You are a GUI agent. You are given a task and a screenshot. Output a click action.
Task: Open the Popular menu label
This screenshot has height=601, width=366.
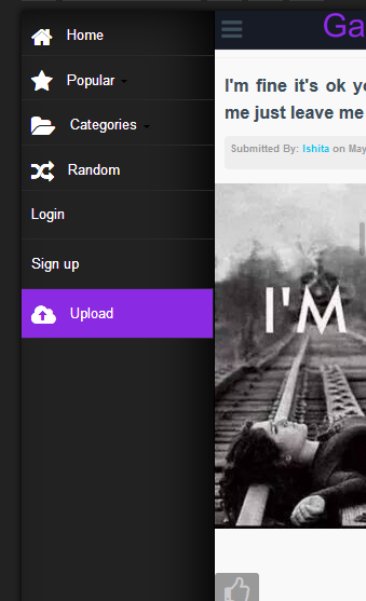(x=90, y=80)
